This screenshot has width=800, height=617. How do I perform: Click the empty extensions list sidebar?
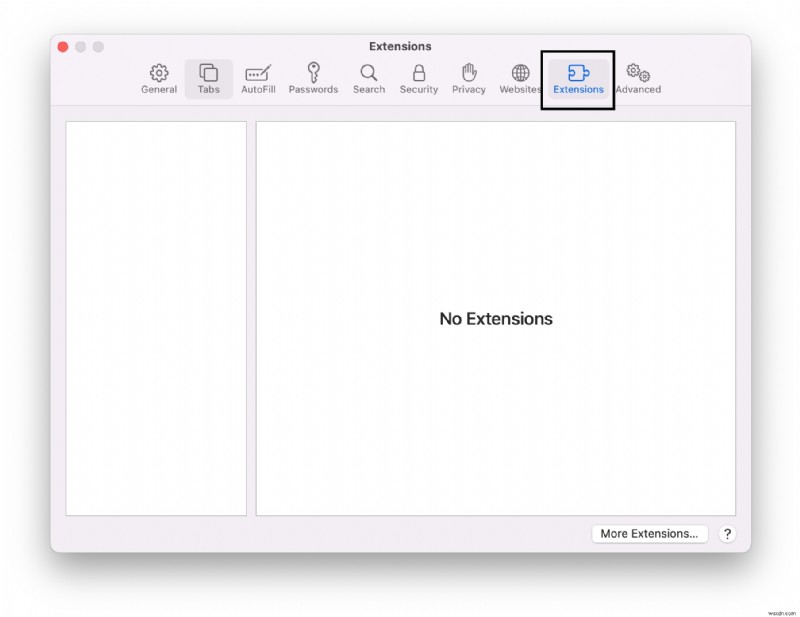click(x=156, y=318)
